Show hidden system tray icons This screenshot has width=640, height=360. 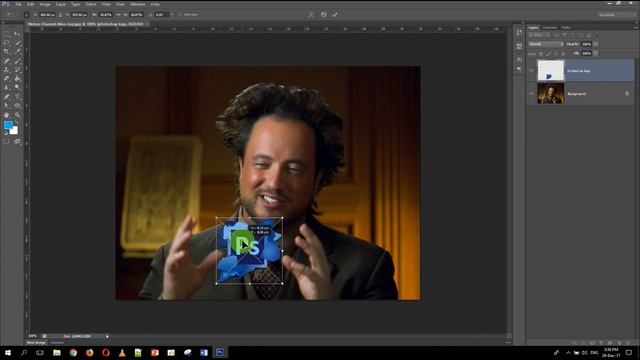coord(568,352)
